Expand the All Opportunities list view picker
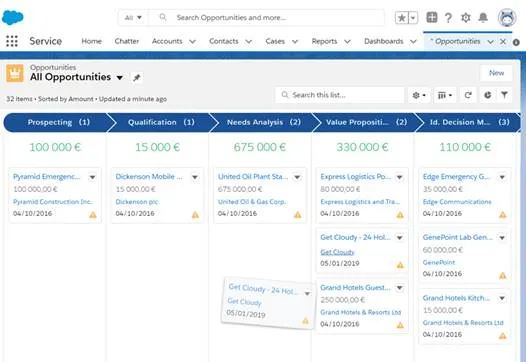 [120, 78]
